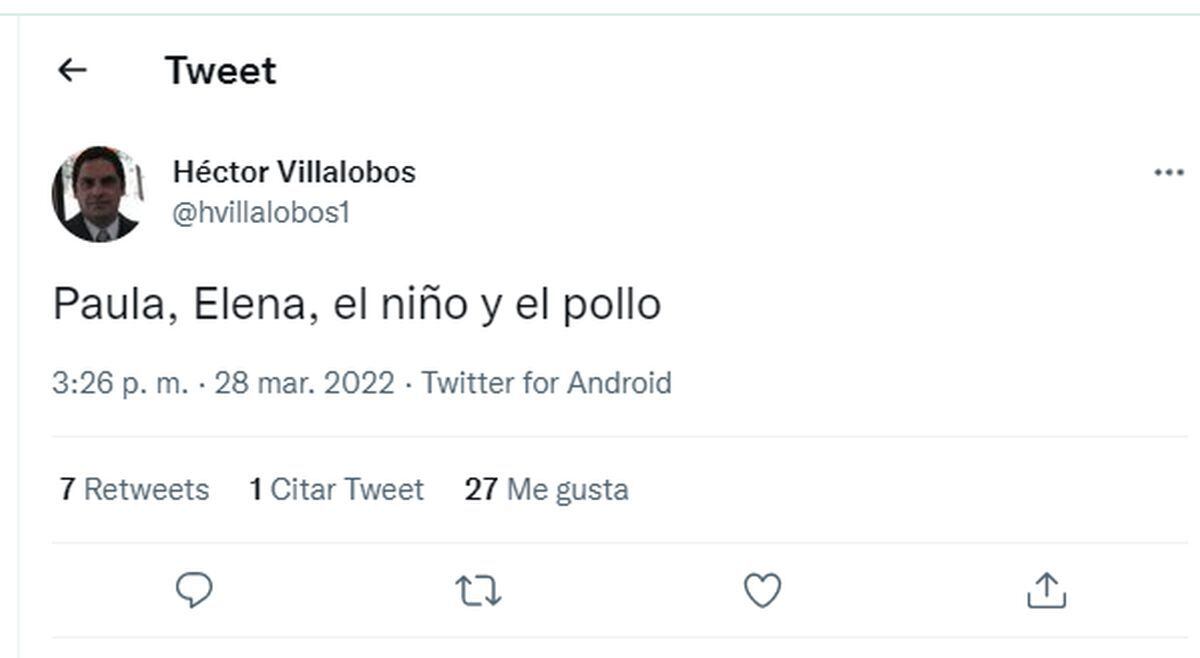Expand sharing options via the upload icon

[x=1048, y=590]
